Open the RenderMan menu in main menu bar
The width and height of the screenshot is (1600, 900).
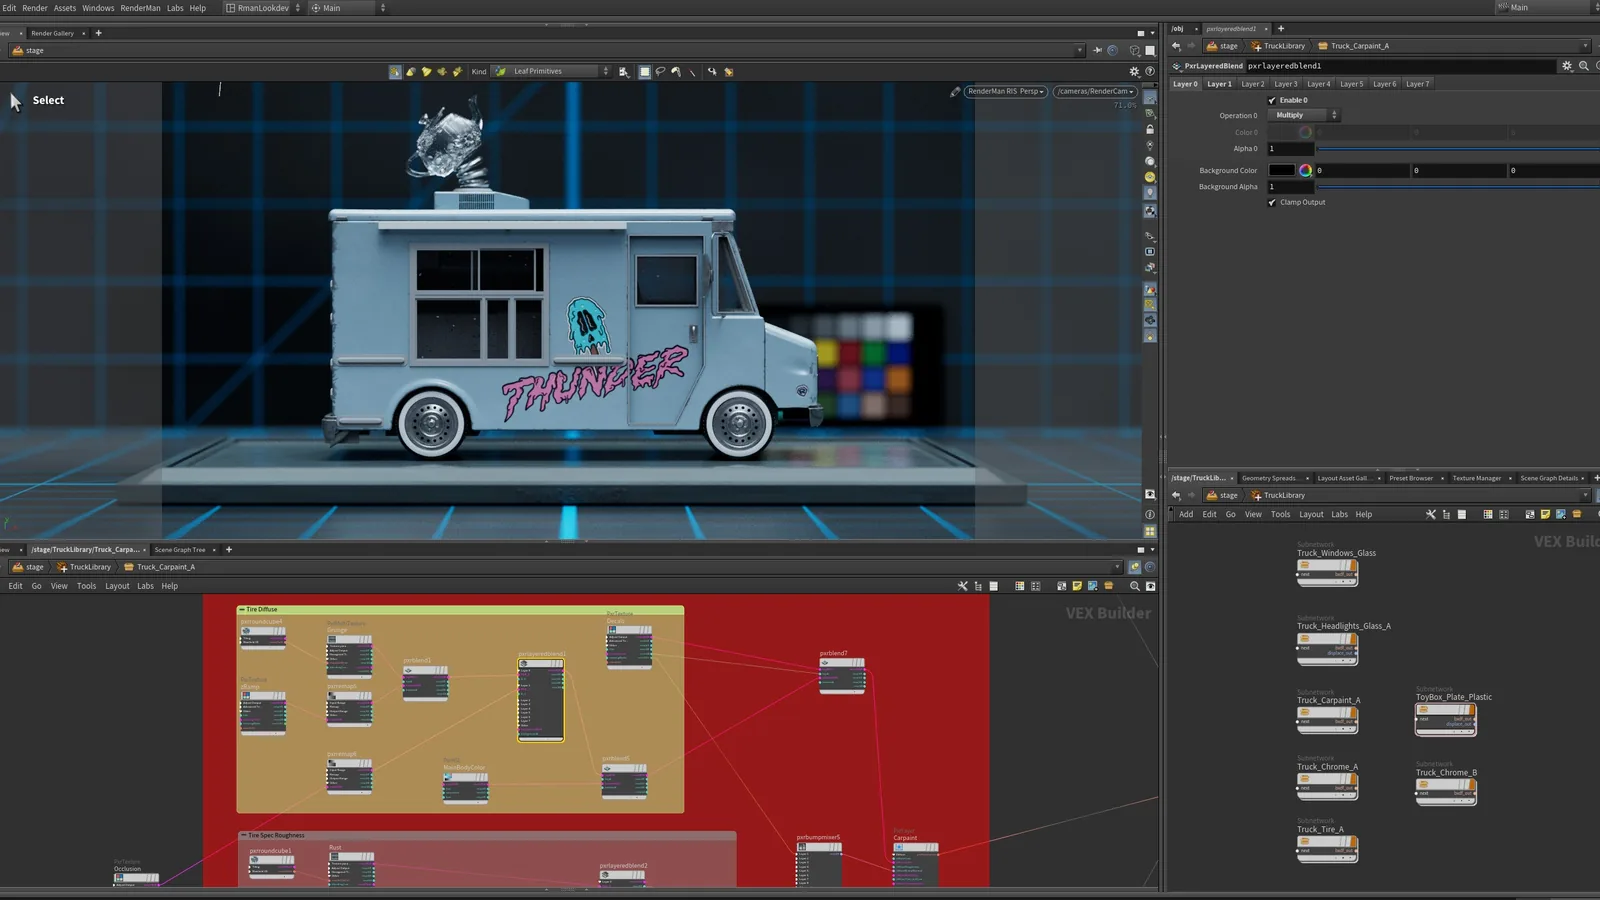pyautogui.click(x=140, y=8)
